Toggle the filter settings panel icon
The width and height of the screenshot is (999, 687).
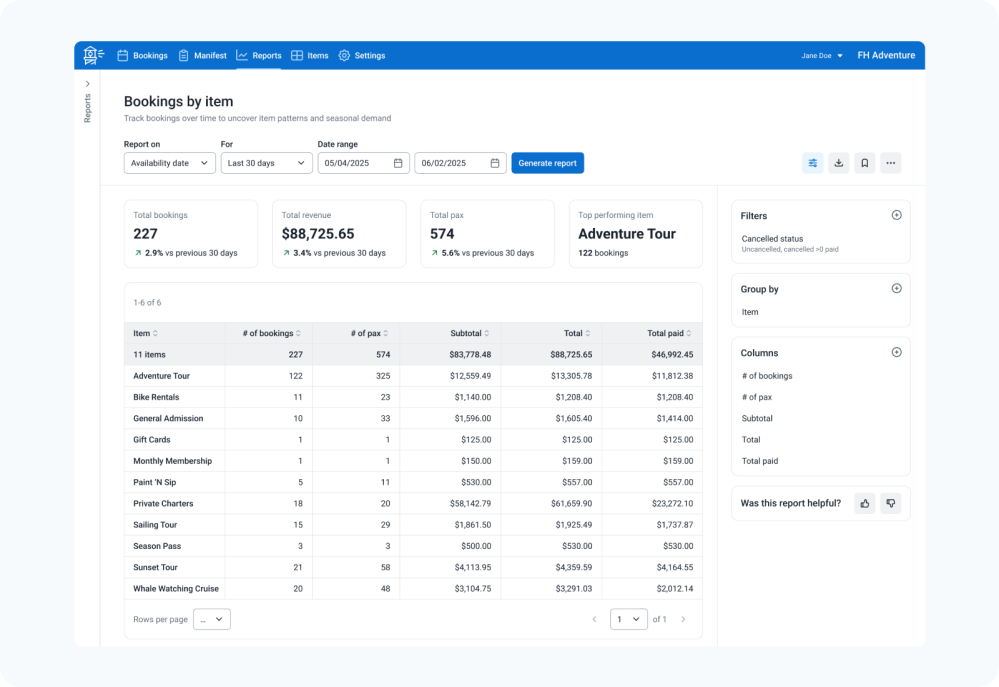813,163
